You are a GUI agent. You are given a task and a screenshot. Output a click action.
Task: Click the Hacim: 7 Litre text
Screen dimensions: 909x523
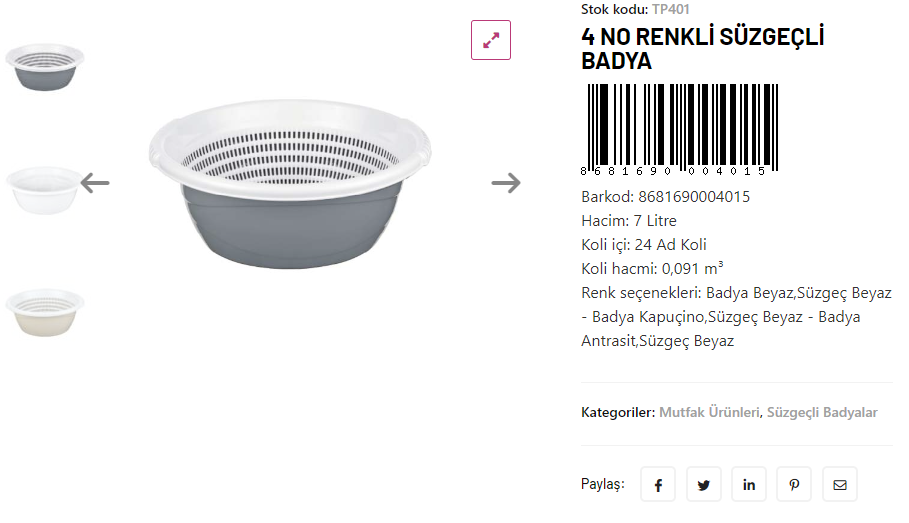(629, 221)
